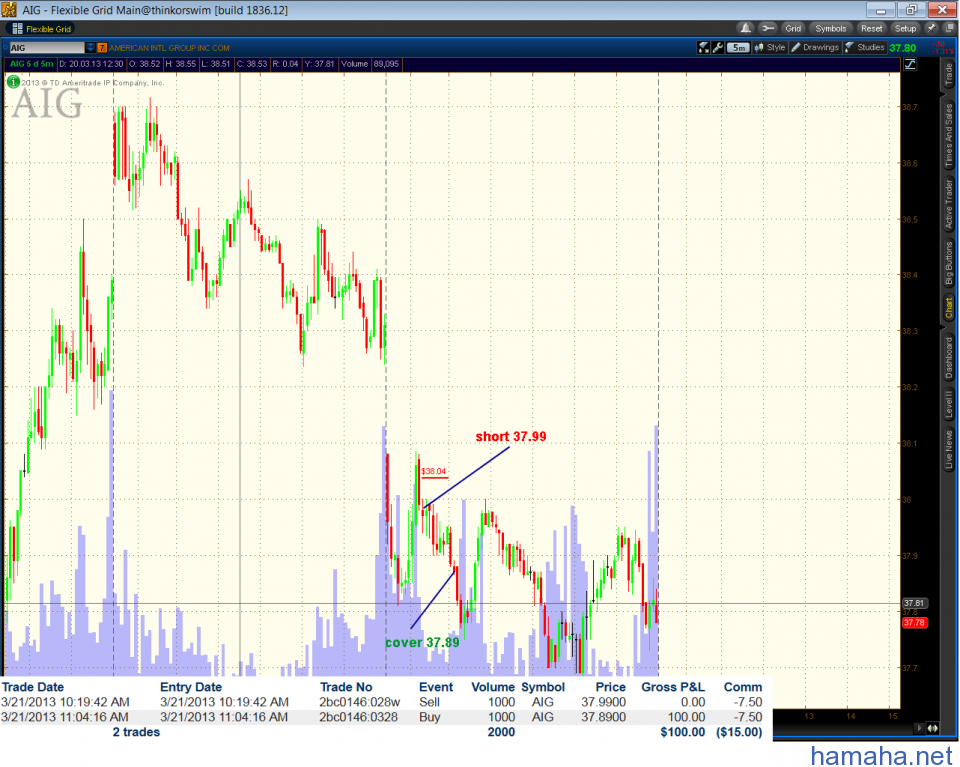Open the alerts bell icon
Screen dimensions: 960x767
click(745, 28)
